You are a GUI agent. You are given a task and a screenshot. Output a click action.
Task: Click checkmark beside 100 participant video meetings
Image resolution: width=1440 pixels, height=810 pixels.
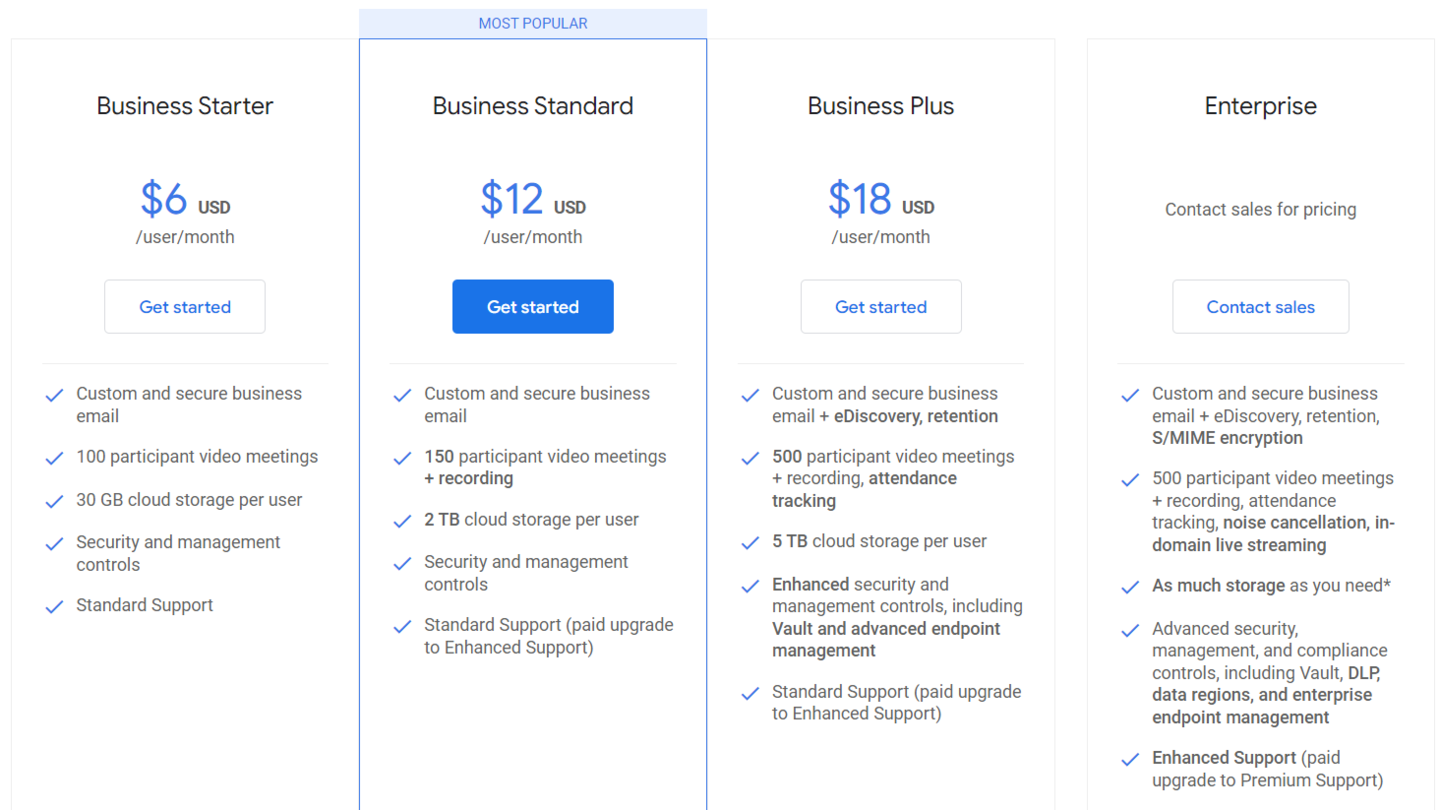(55, 458)
